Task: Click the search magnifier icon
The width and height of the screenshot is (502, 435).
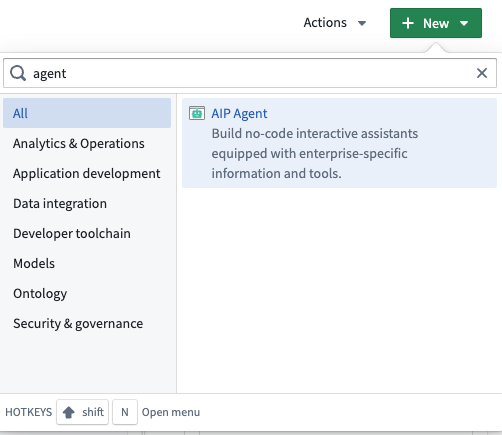Action: [x=18, y=73]
